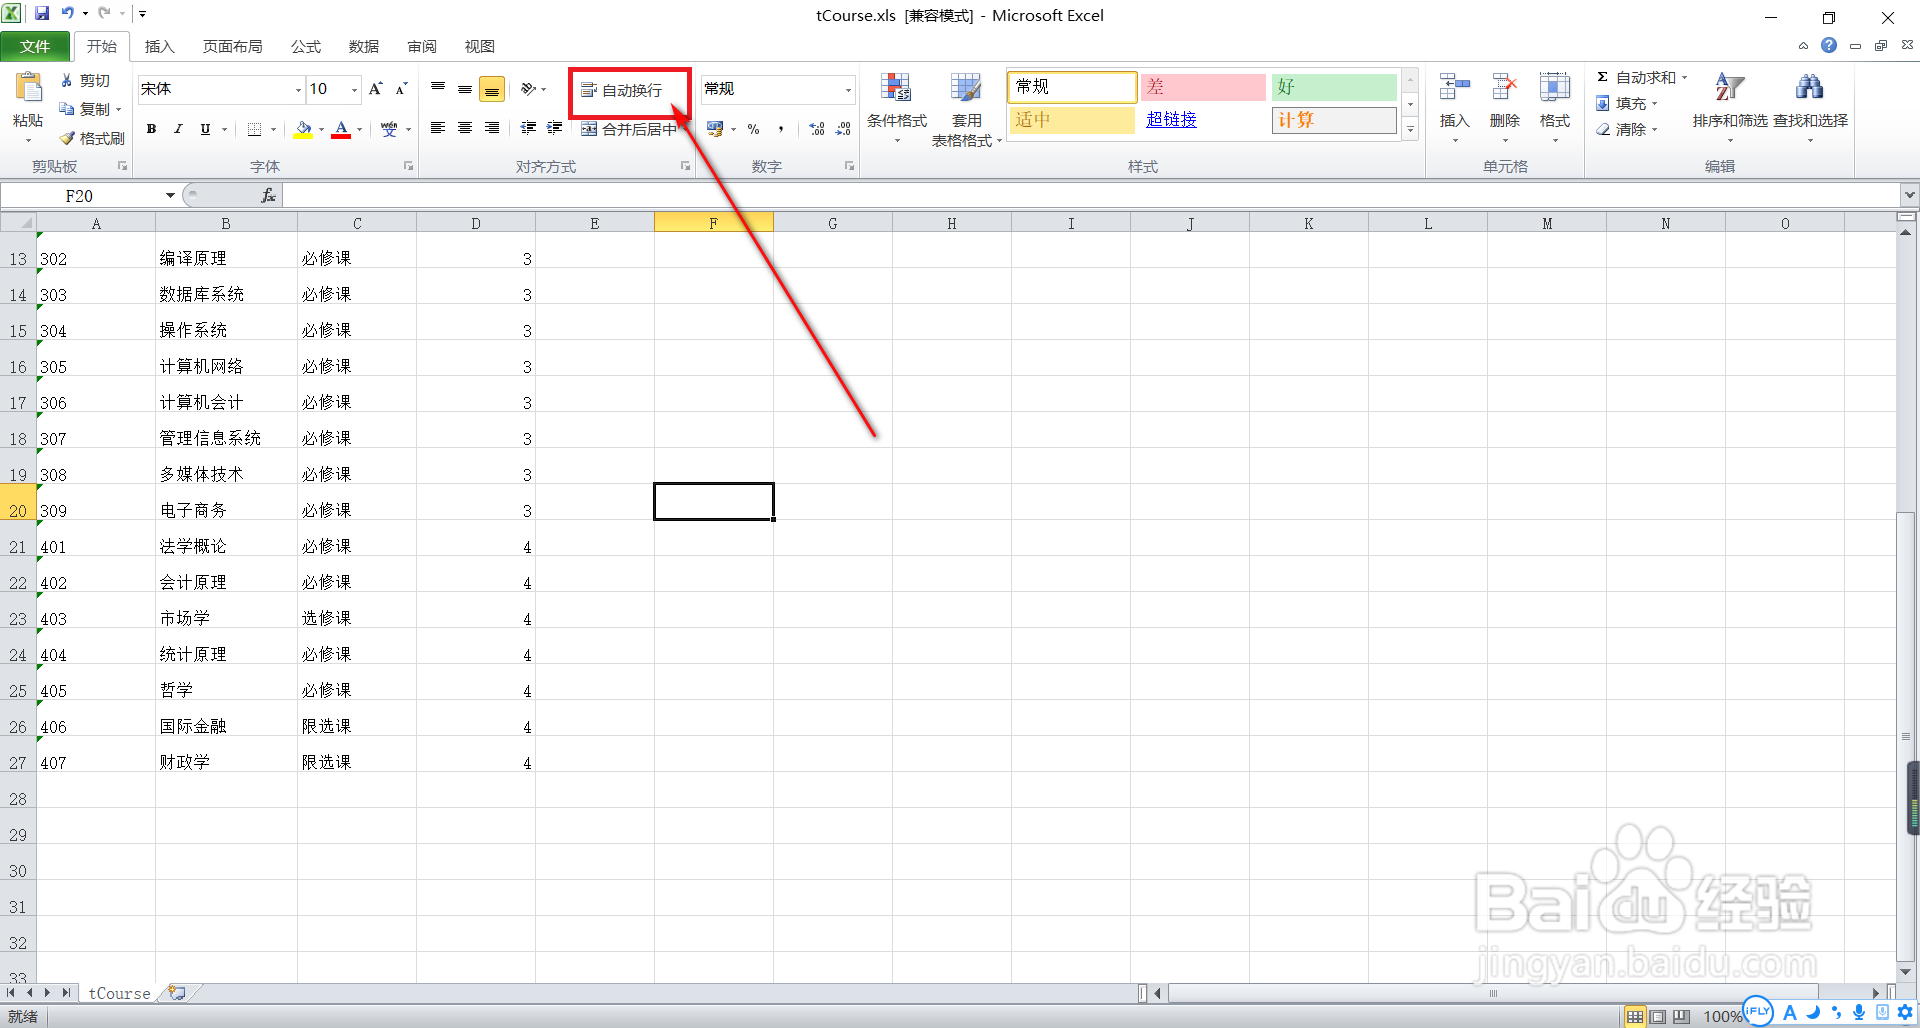Expand the number format dropdown (常规)
1920x1028 pixels.
pyautogui.click(x=848, y=90)
